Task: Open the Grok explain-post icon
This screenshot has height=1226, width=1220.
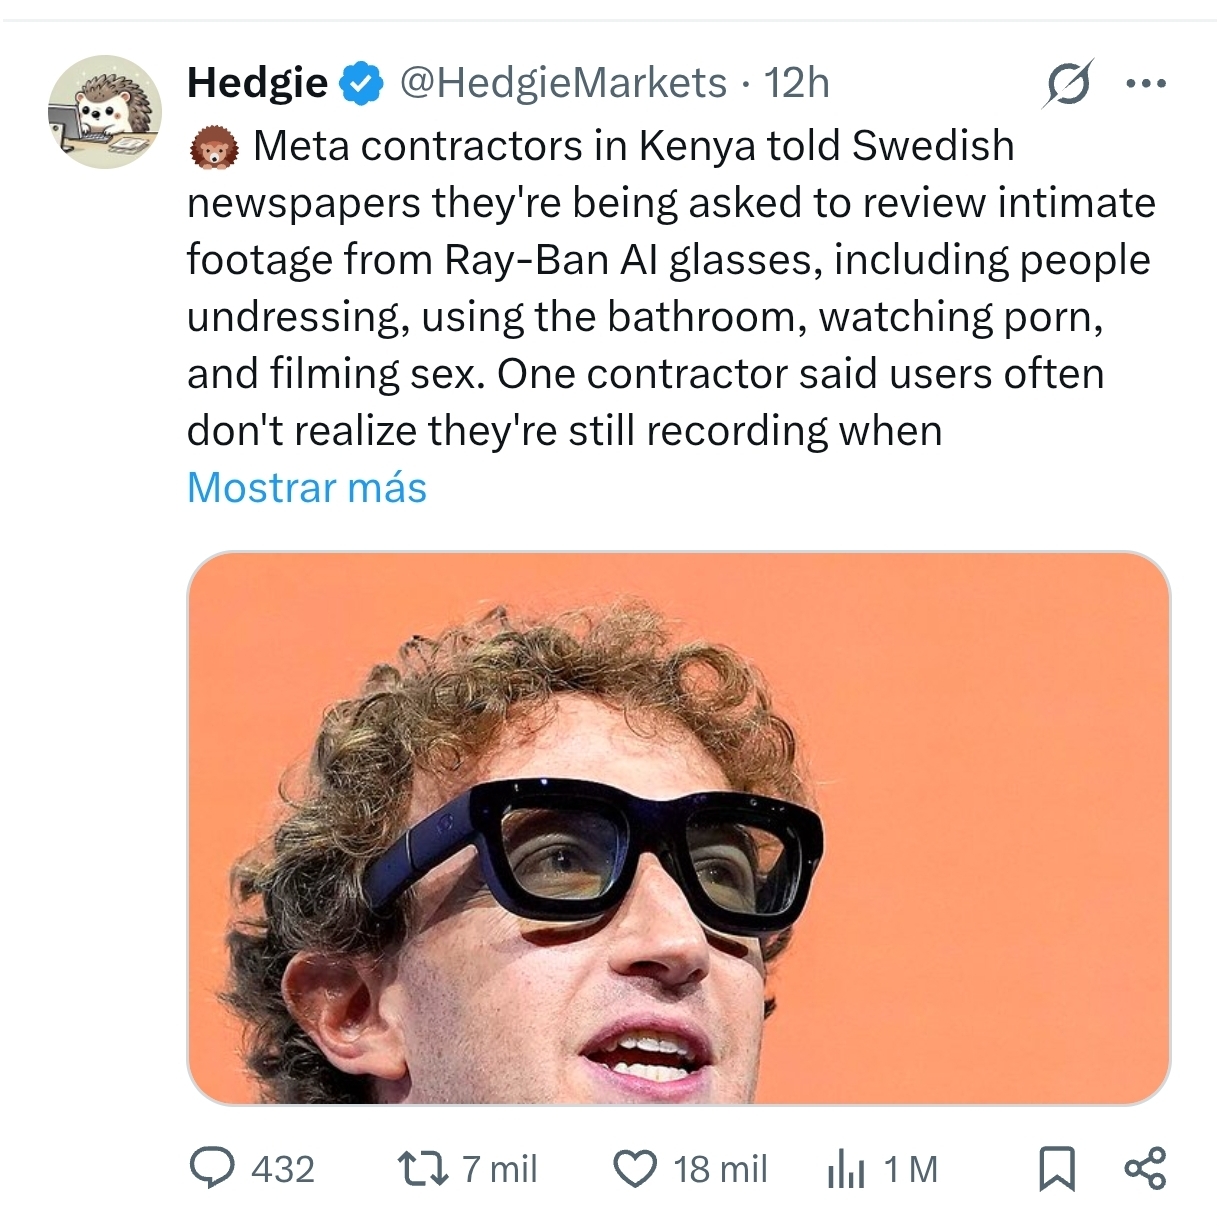Action: tap(1067, 83)
